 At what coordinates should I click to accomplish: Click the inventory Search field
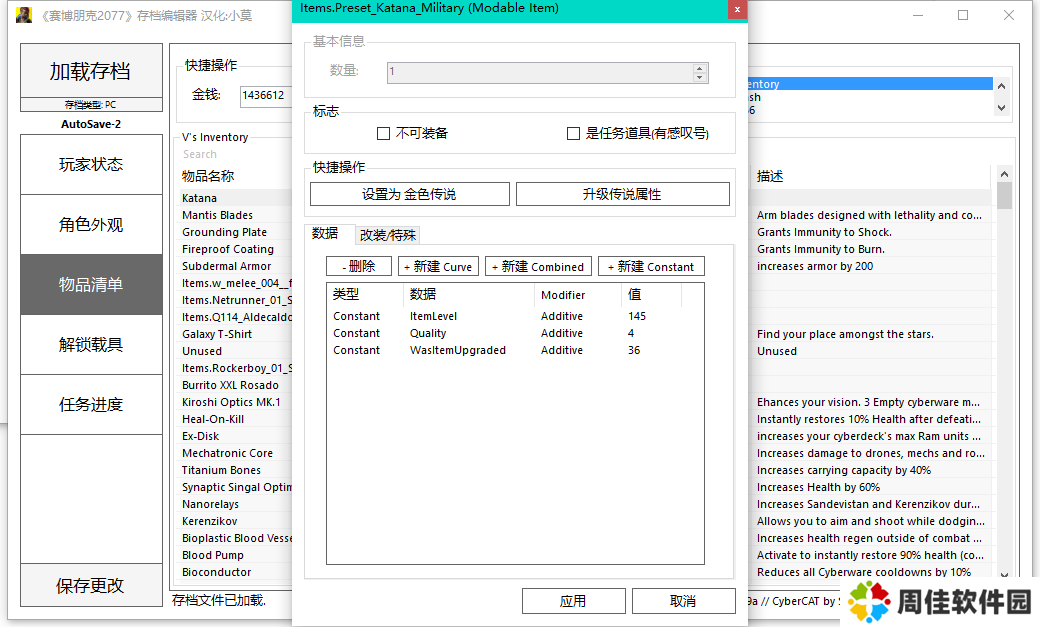[235, 154]
